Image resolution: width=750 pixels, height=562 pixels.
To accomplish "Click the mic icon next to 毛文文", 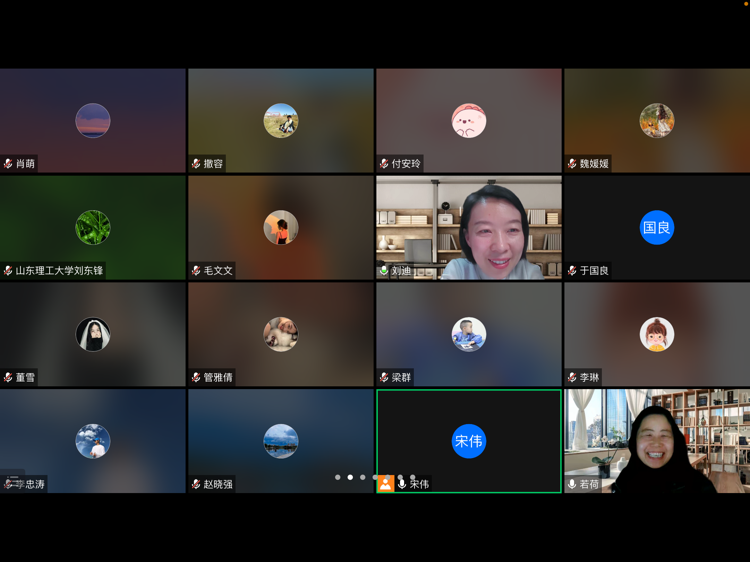I will tap(196, 271).
